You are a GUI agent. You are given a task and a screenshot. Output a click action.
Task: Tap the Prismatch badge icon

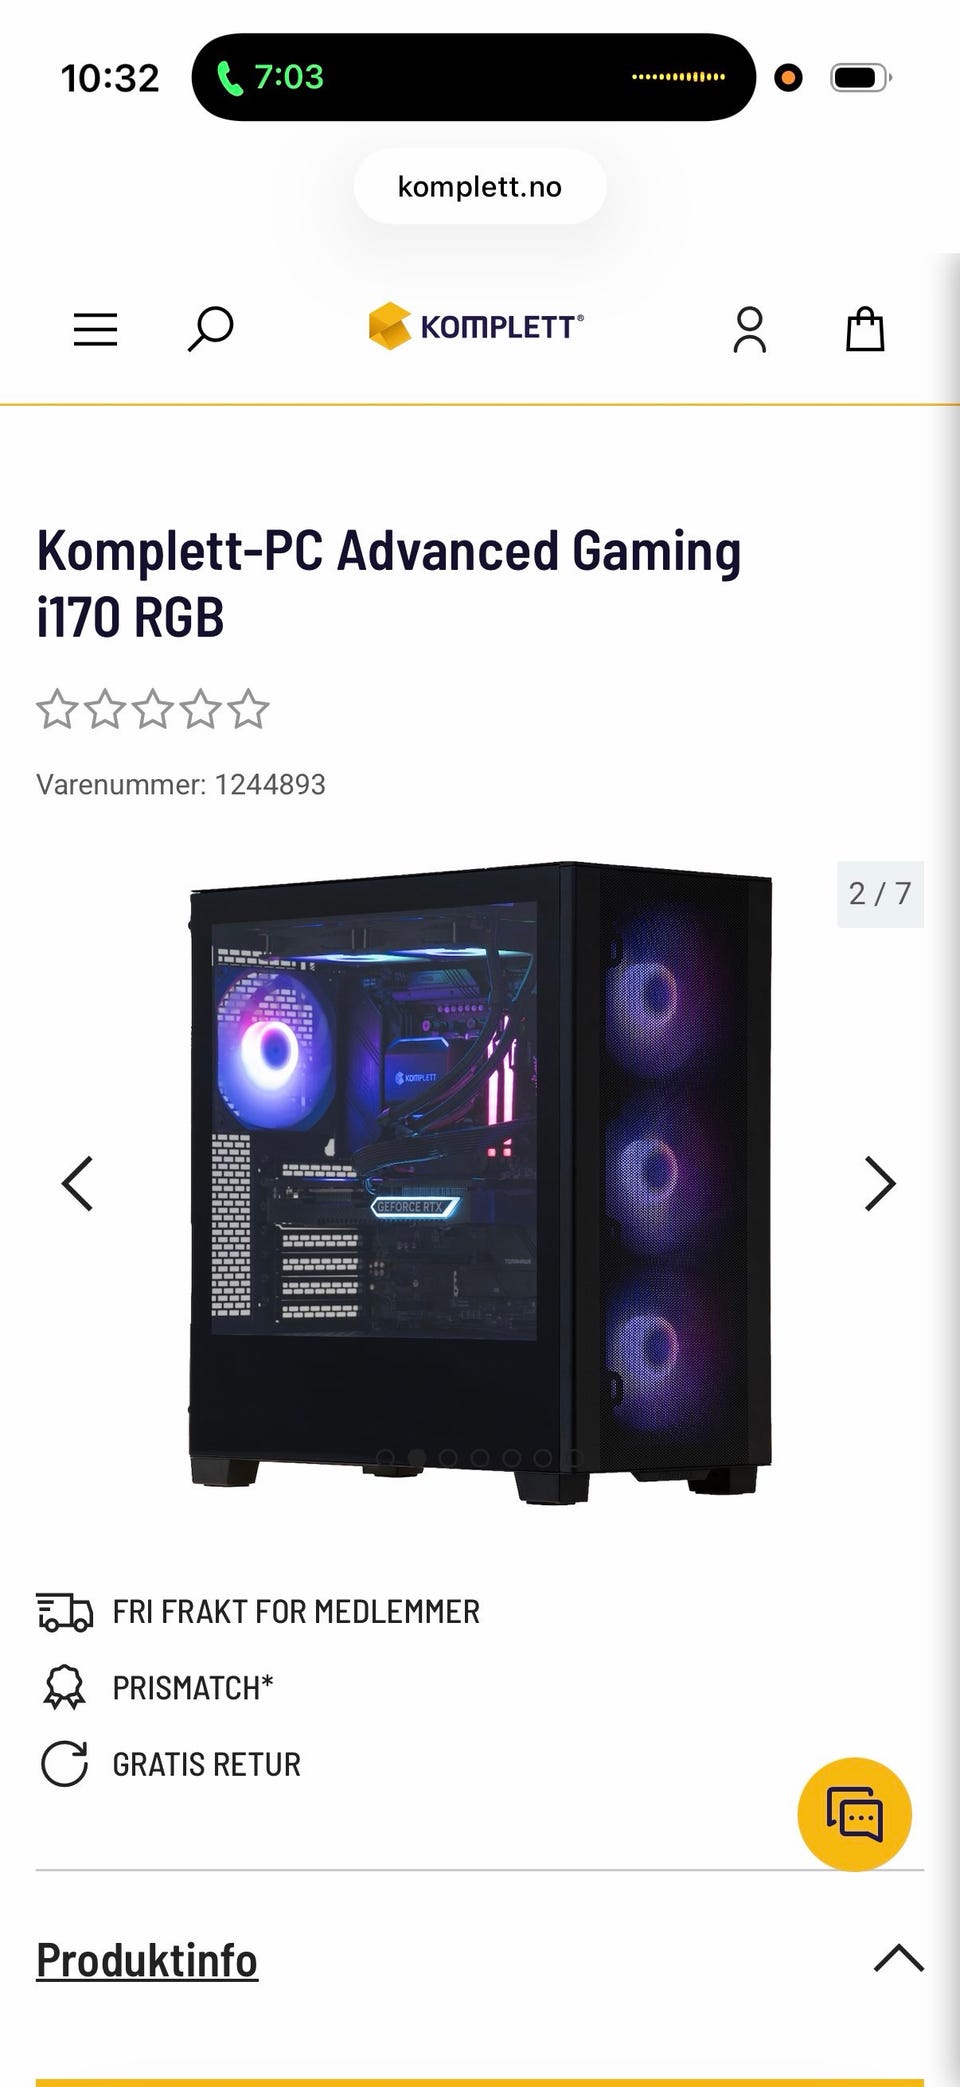[65, 1687]
